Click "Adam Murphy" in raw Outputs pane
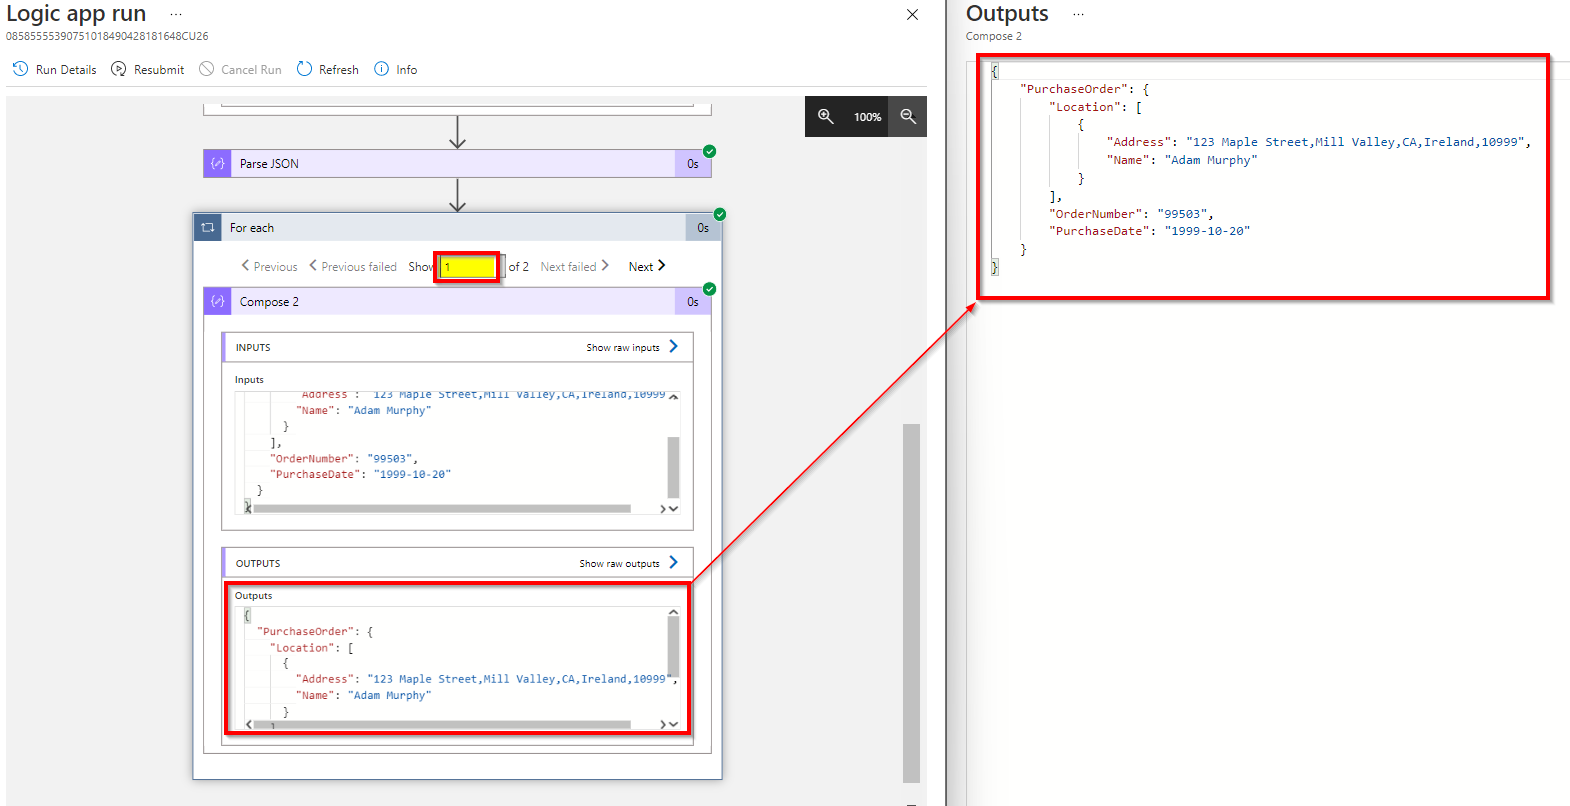This screenshot has width=1570, height=806. (x=1211, y=160)
